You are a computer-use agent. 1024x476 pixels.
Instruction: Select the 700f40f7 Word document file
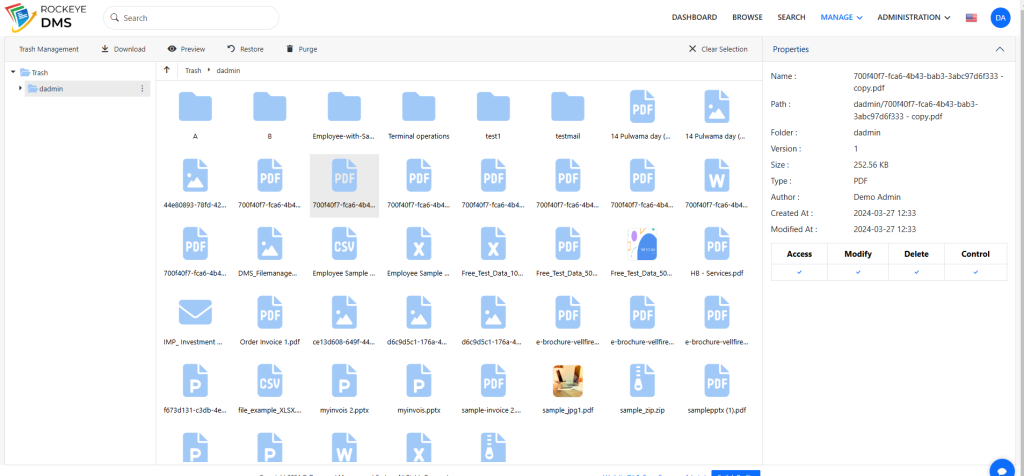click(716, 183)
